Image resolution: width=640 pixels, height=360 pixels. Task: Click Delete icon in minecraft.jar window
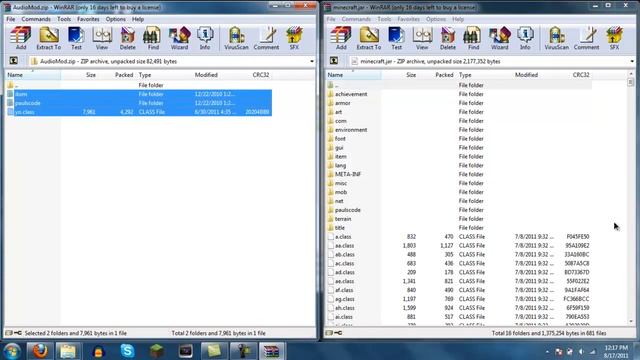(x=448, y=38)
